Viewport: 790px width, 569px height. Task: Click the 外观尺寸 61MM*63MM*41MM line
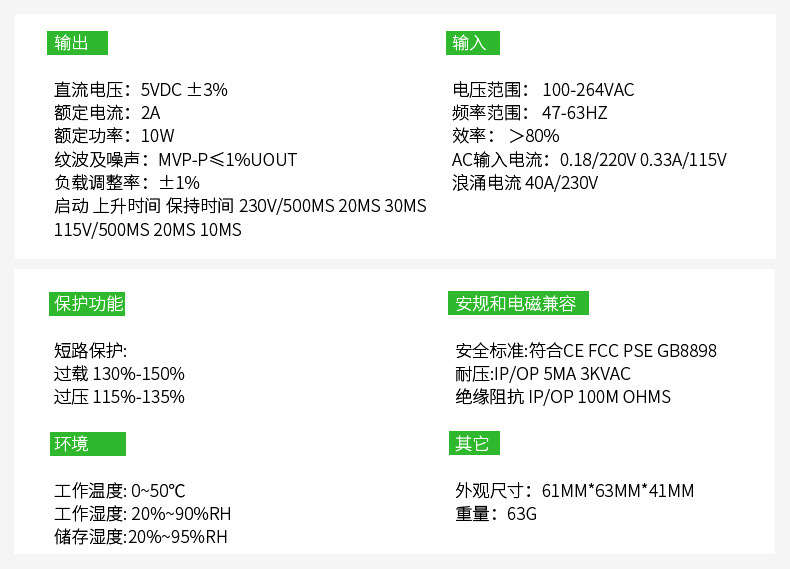tap(574, 491)
